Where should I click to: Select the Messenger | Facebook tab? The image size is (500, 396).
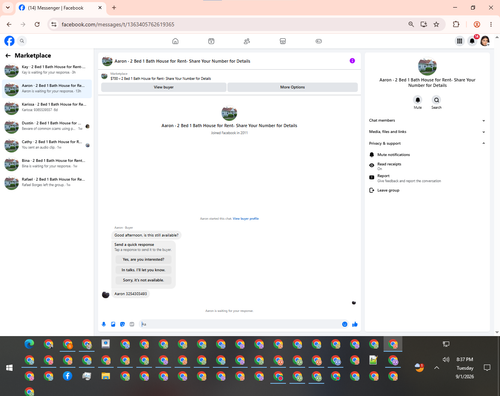(61, 8)
